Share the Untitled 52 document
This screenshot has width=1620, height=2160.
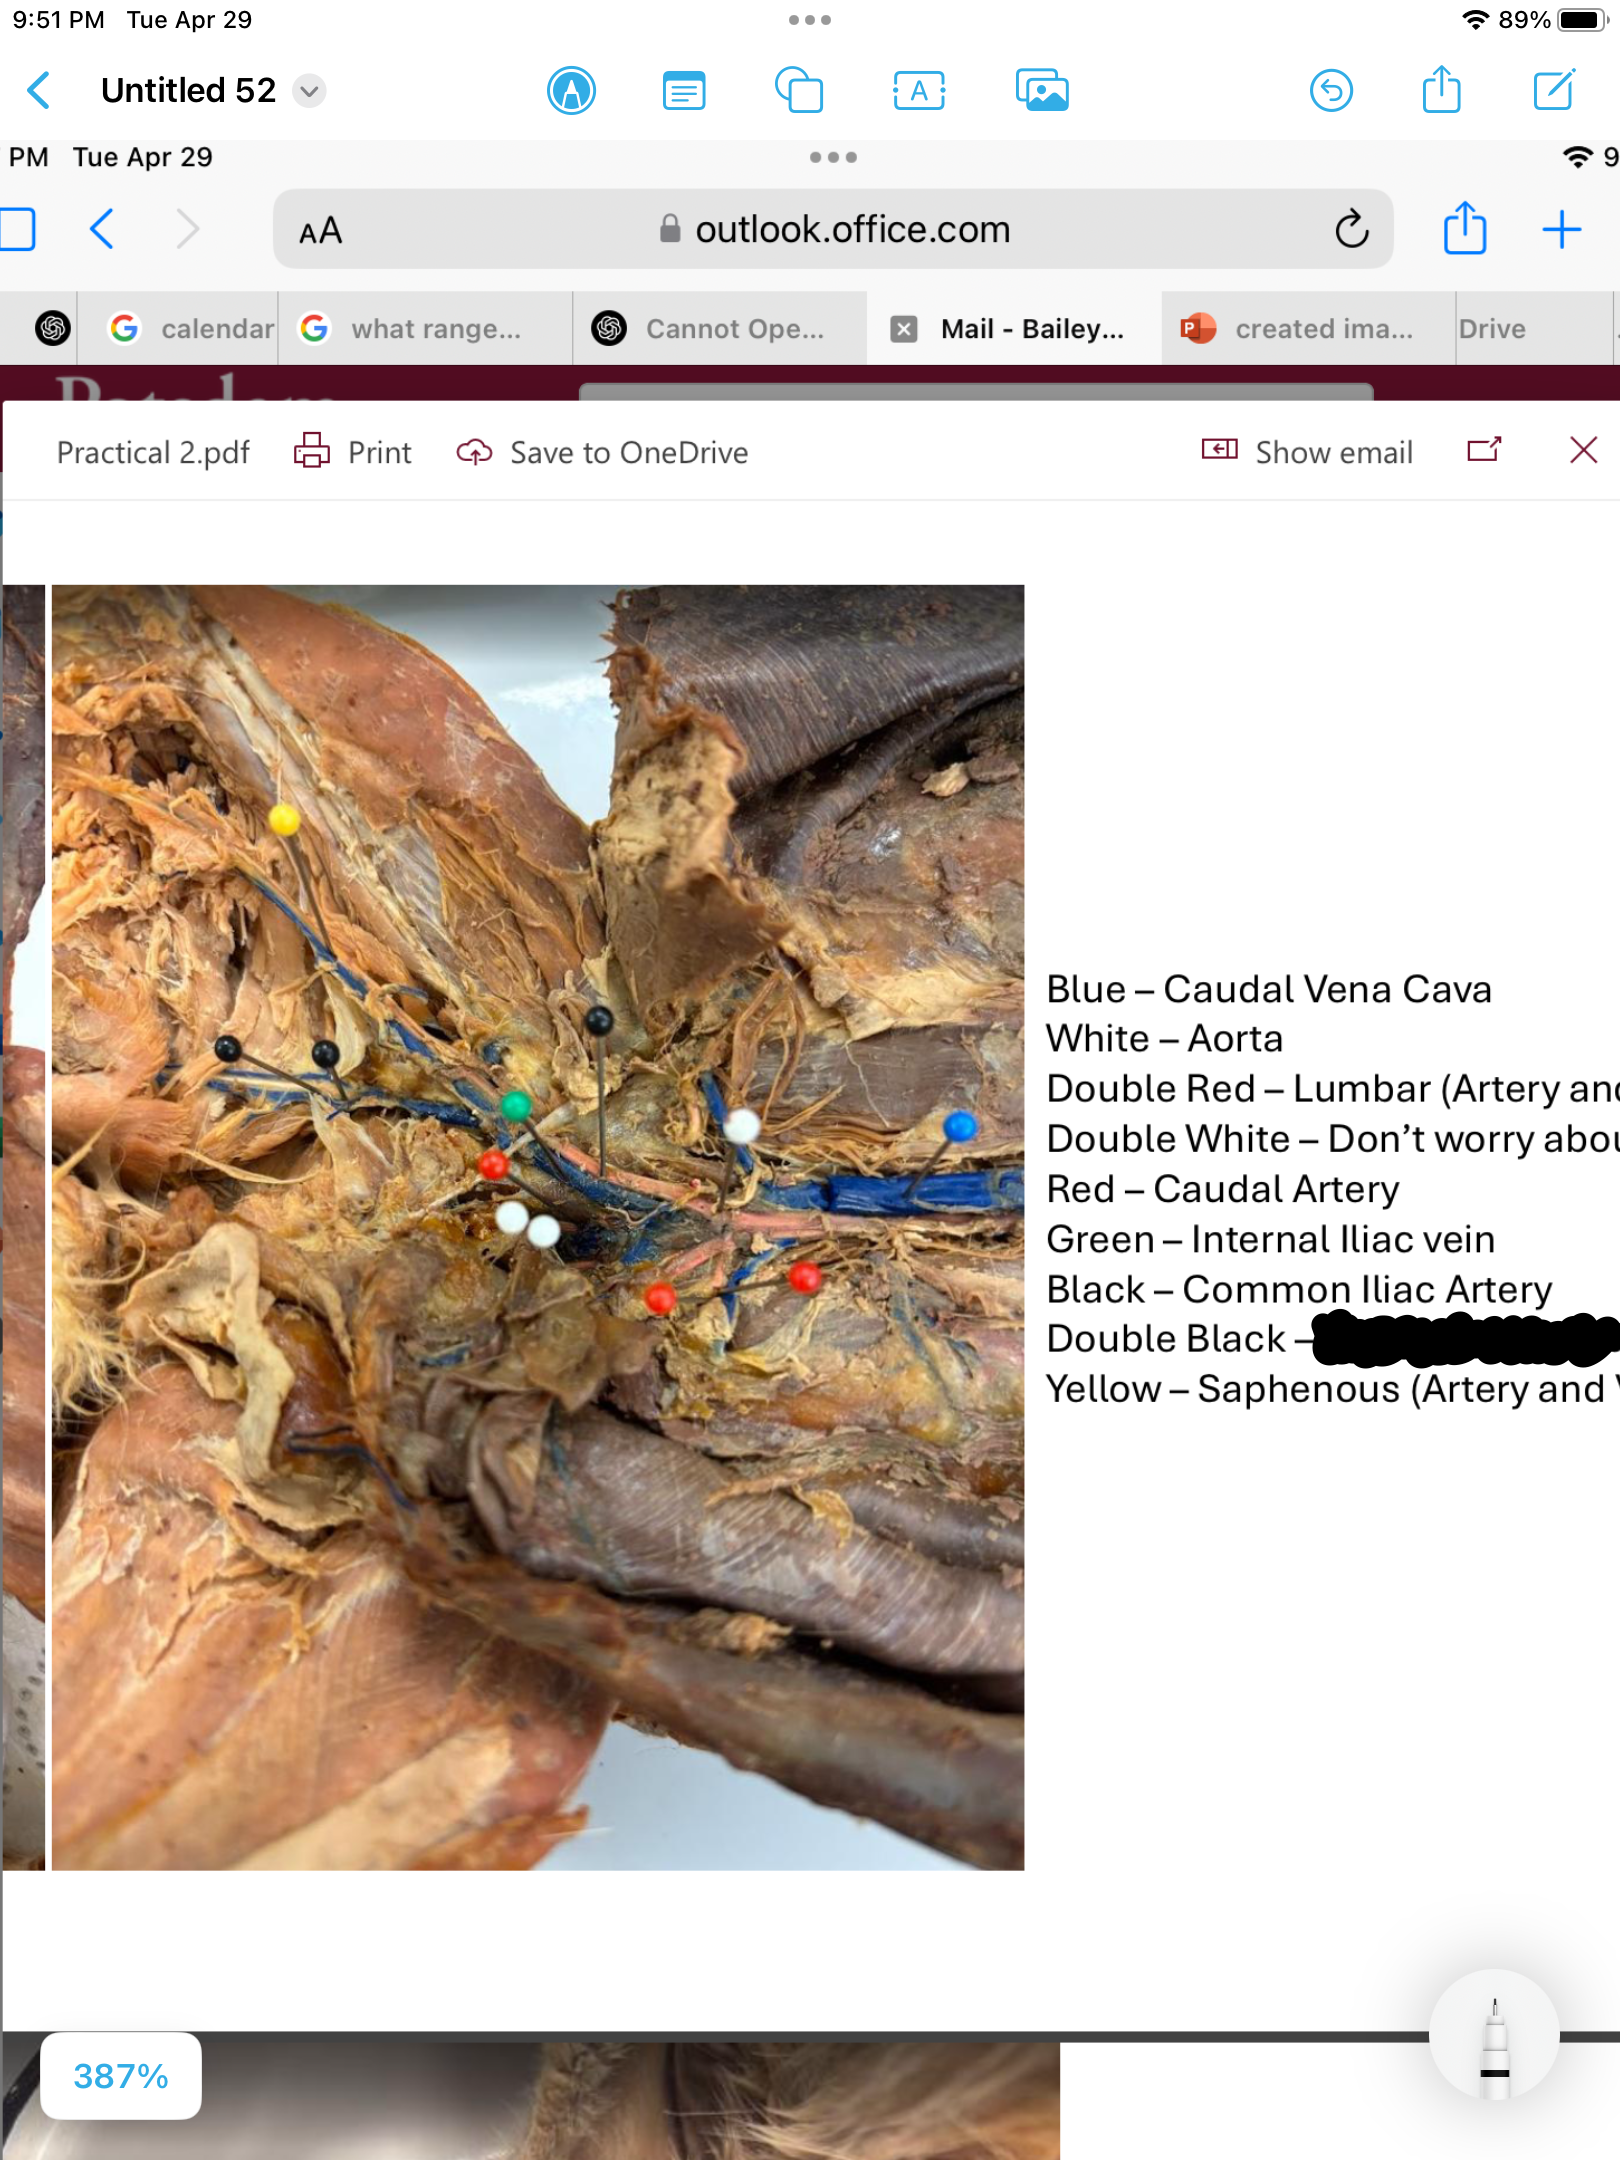click(1441, 91)
